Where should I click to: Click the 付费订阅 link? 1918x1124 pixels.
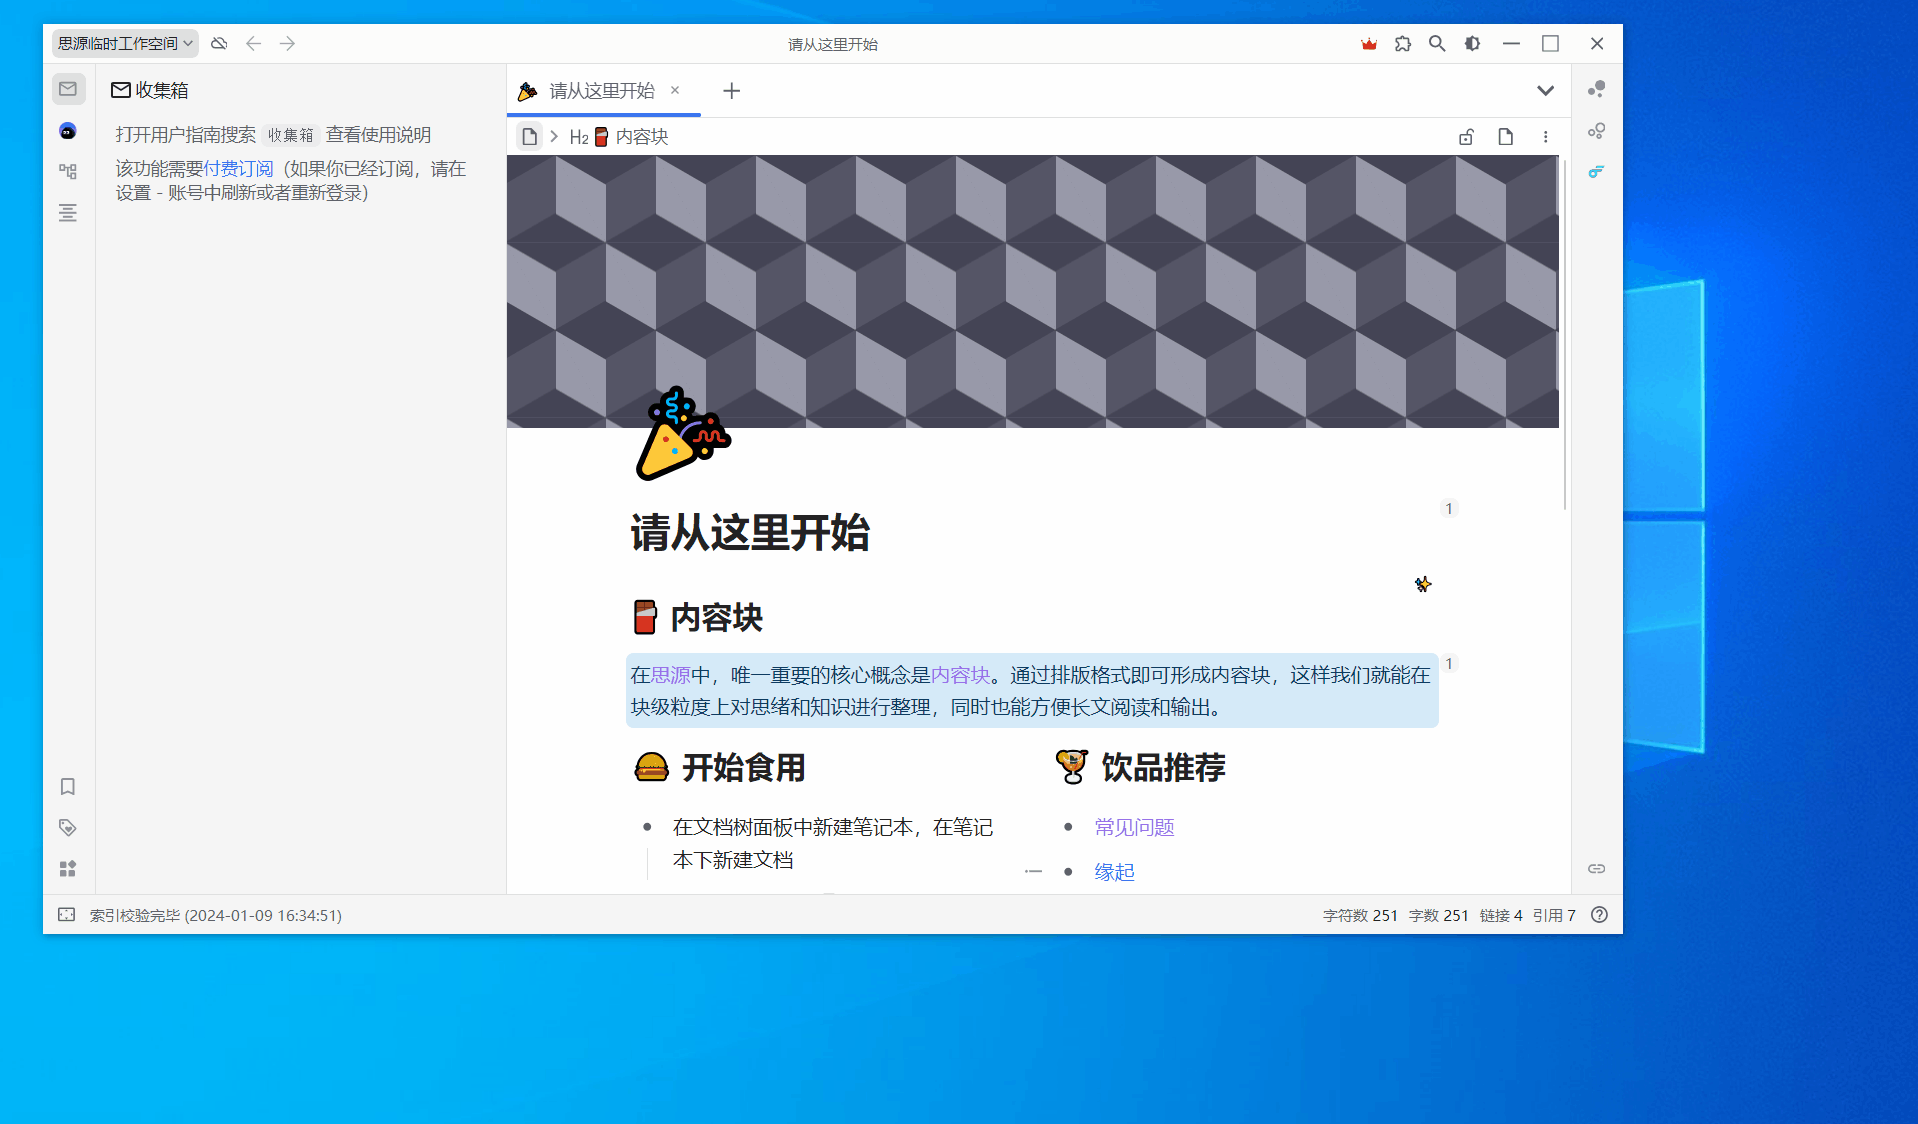pos(238,168)
